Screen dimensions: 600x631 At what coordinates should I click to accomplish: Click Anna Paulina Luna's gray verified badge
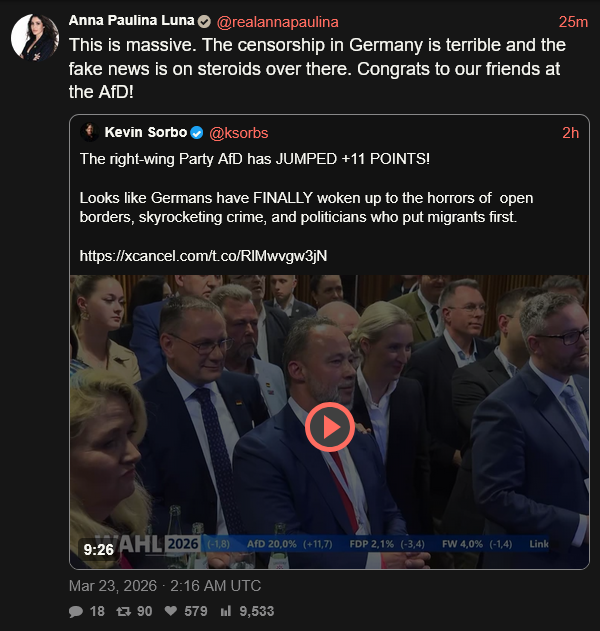pos(204,22)
